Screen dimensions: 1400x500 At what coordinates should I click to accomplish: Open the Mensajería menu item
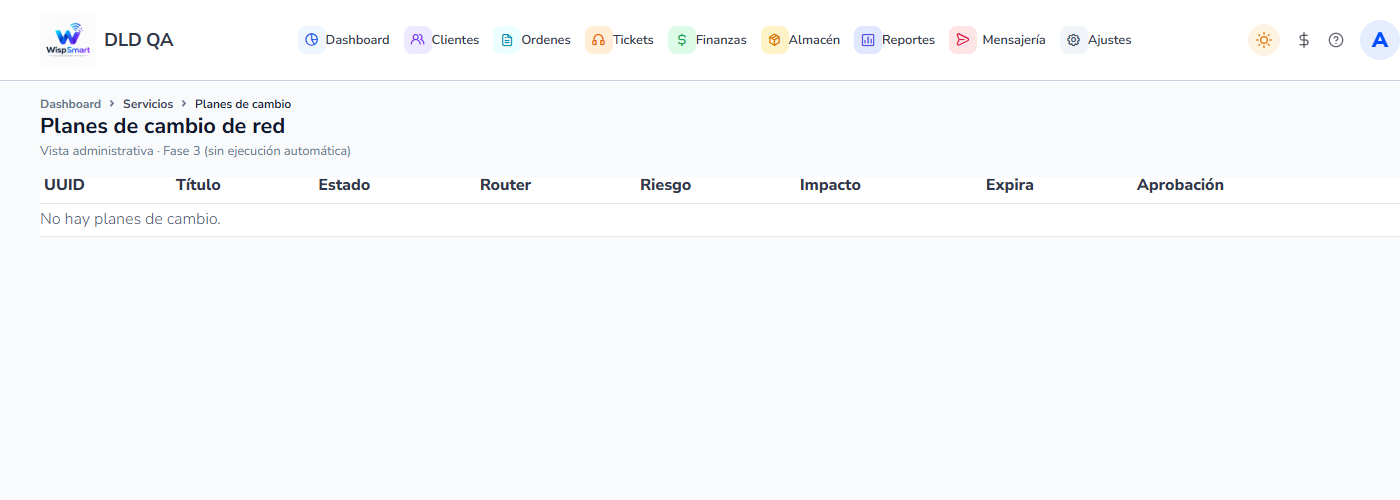[x=998, y=40]
